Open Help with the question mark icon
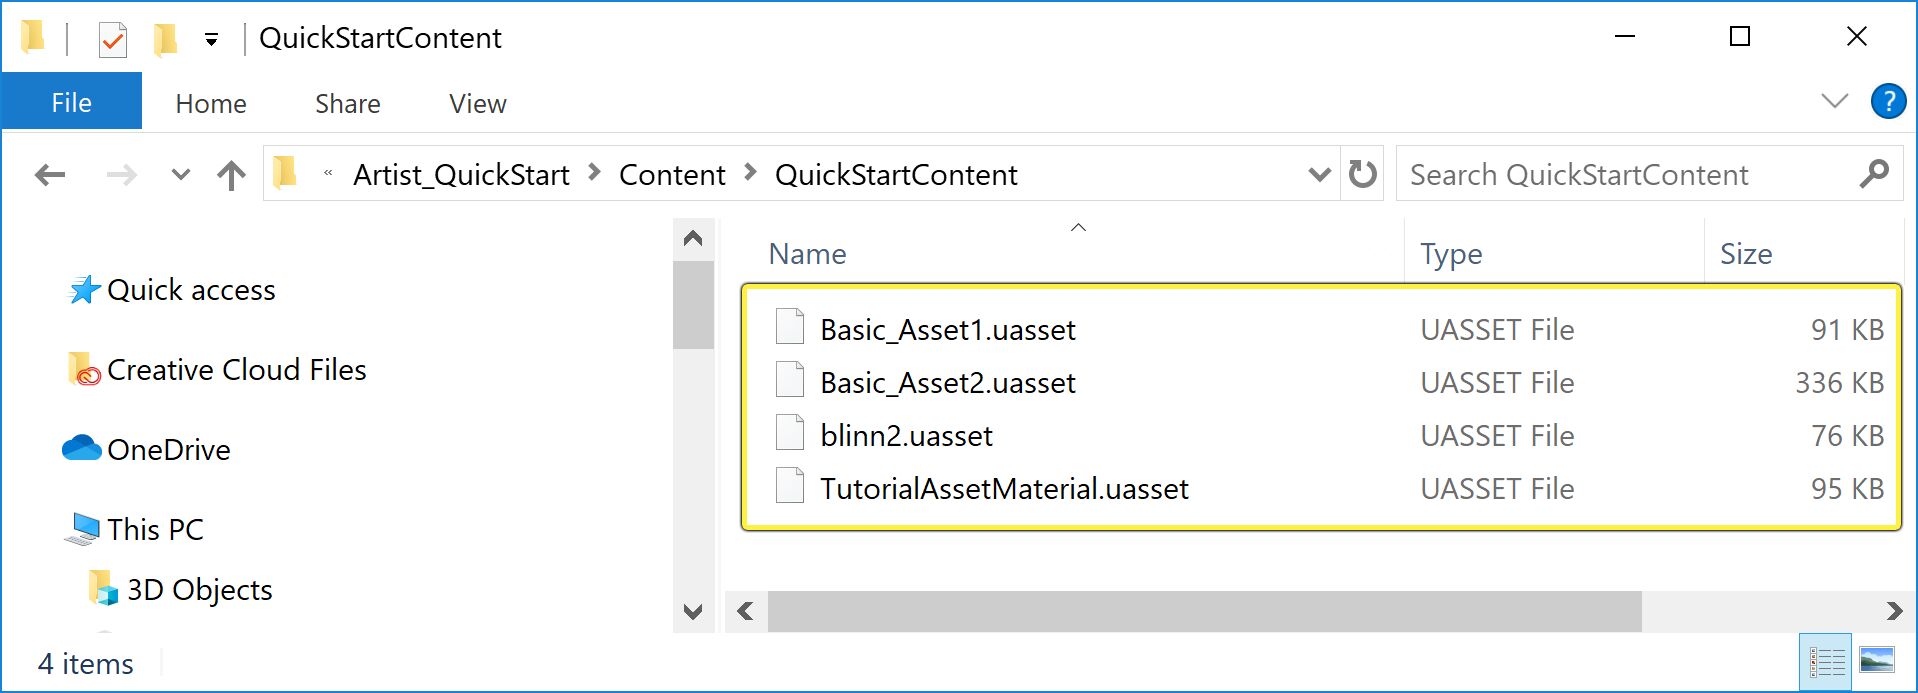This screenshot has width=1918, height=693. point(1888,101)
